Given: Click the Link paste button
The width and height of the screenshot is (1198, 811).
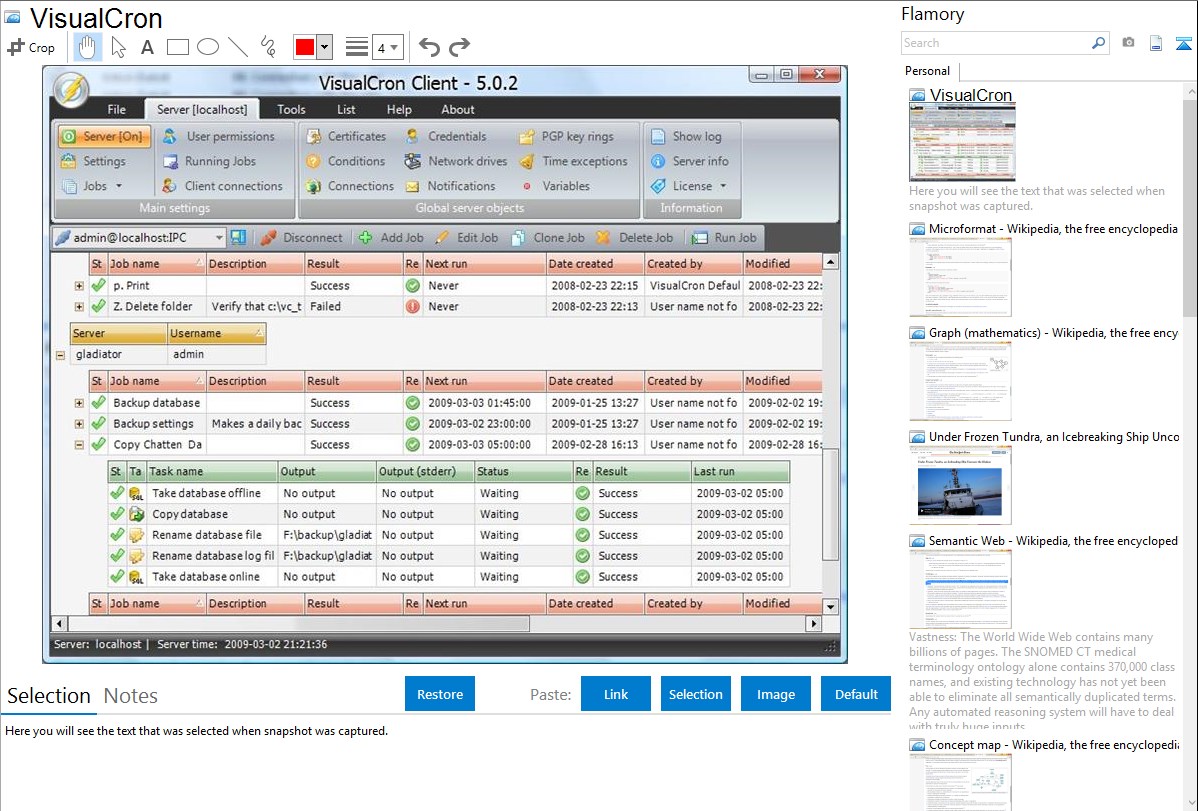Looking at the screenshot, I should click(616, 694).
